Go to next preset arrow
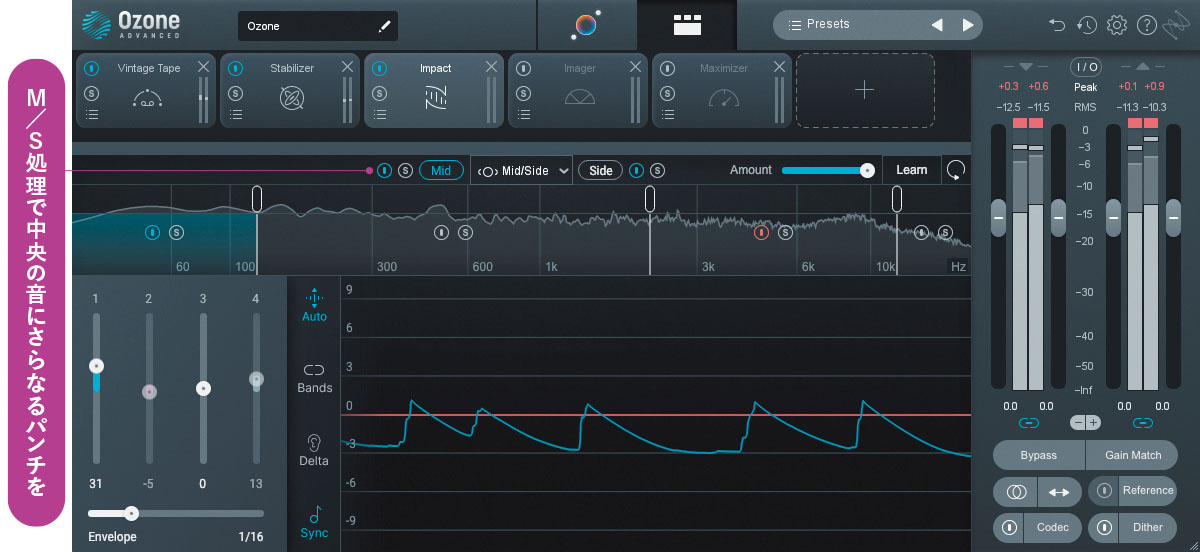 [967, 25]
